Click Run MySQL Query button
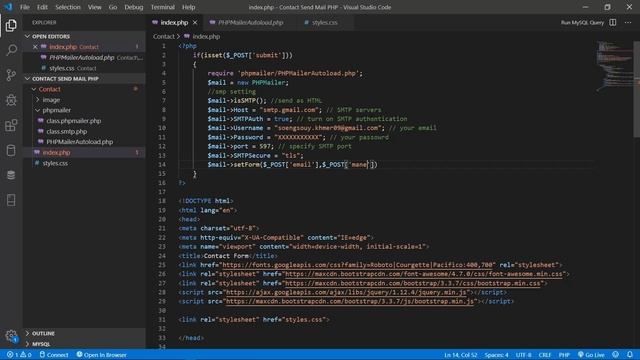The image size is (640, 360). click(x=582, y=22)
